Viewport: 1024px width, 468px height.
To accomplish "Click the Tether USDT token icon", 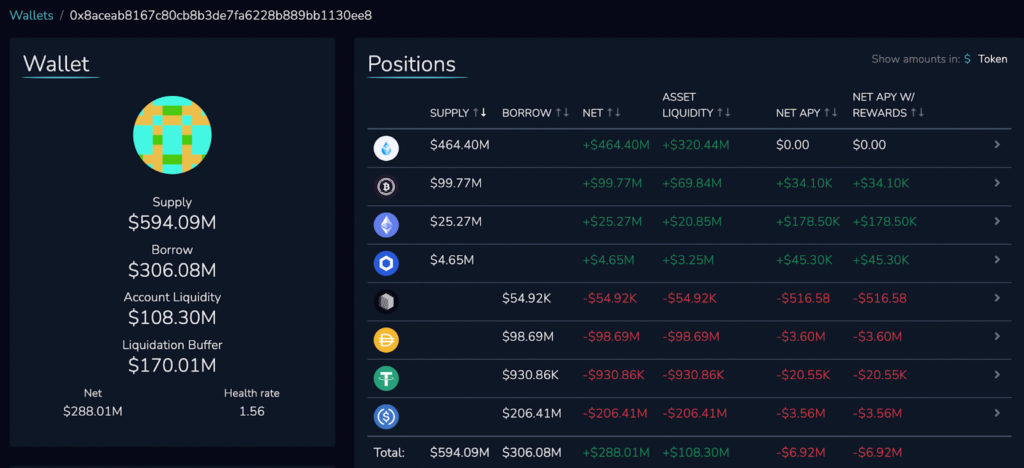I will click(386, 378).
